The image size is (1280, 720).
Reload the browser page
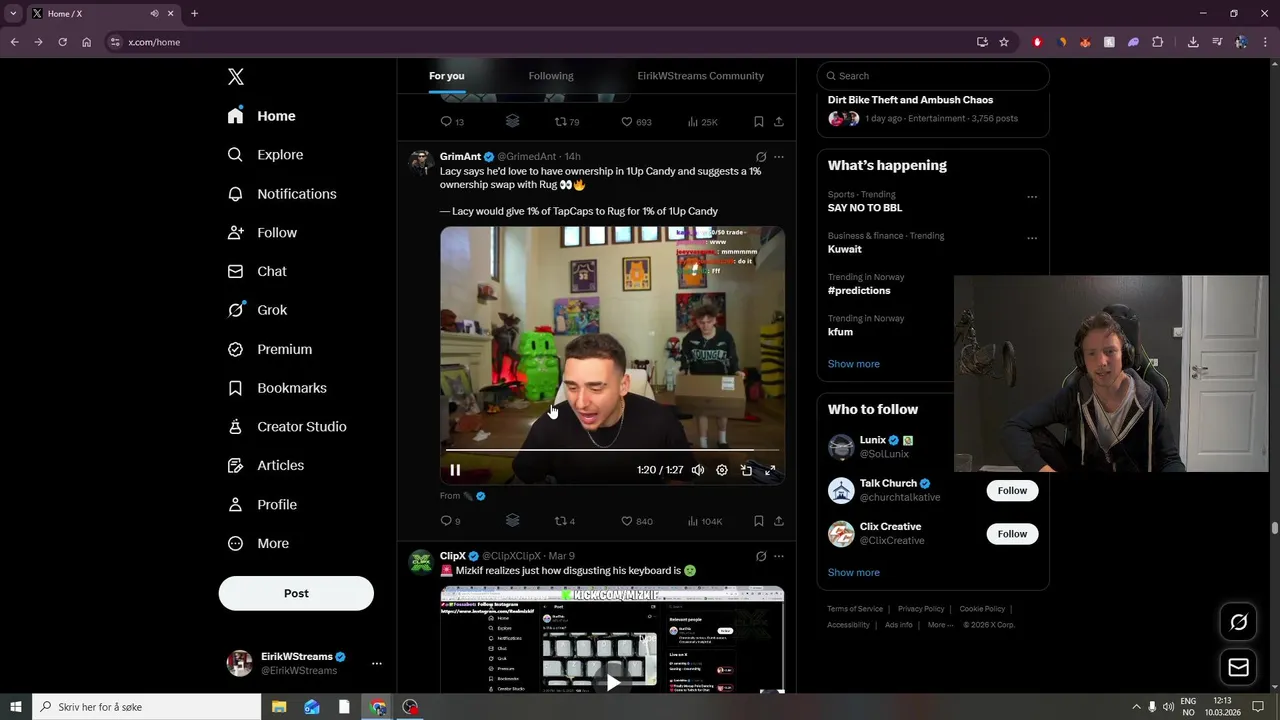[x=62, y=42]
